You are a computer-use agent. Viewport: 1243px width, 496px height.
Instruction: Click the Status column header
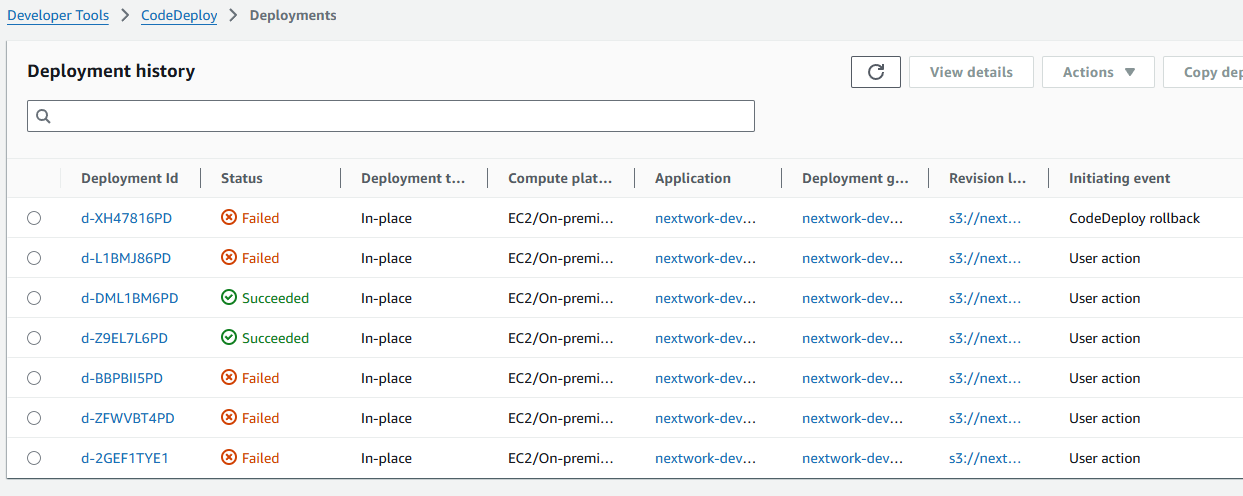point(242,178)
